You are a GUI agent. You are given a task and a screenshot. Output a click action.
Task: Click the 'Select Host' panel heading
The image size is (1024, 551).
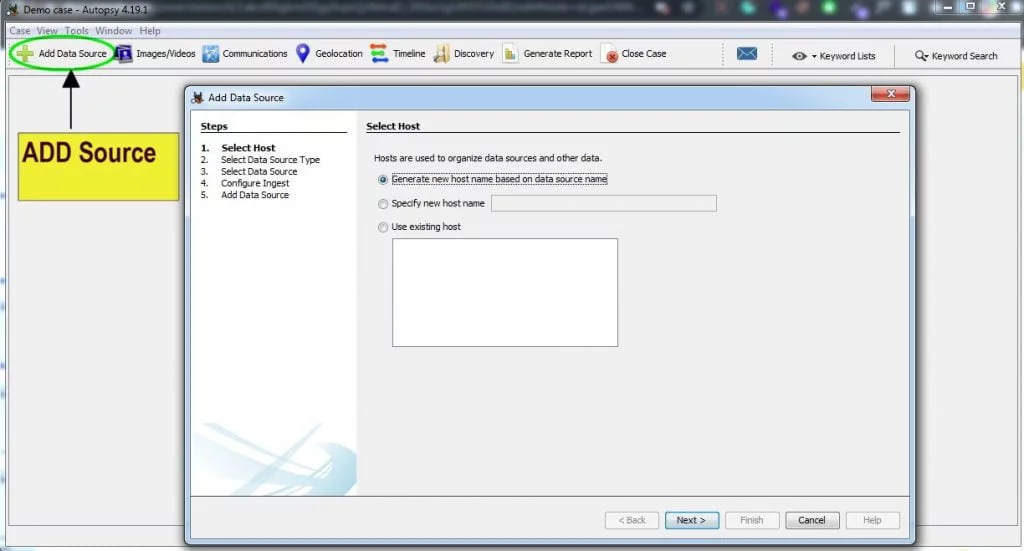coord(393,126)
